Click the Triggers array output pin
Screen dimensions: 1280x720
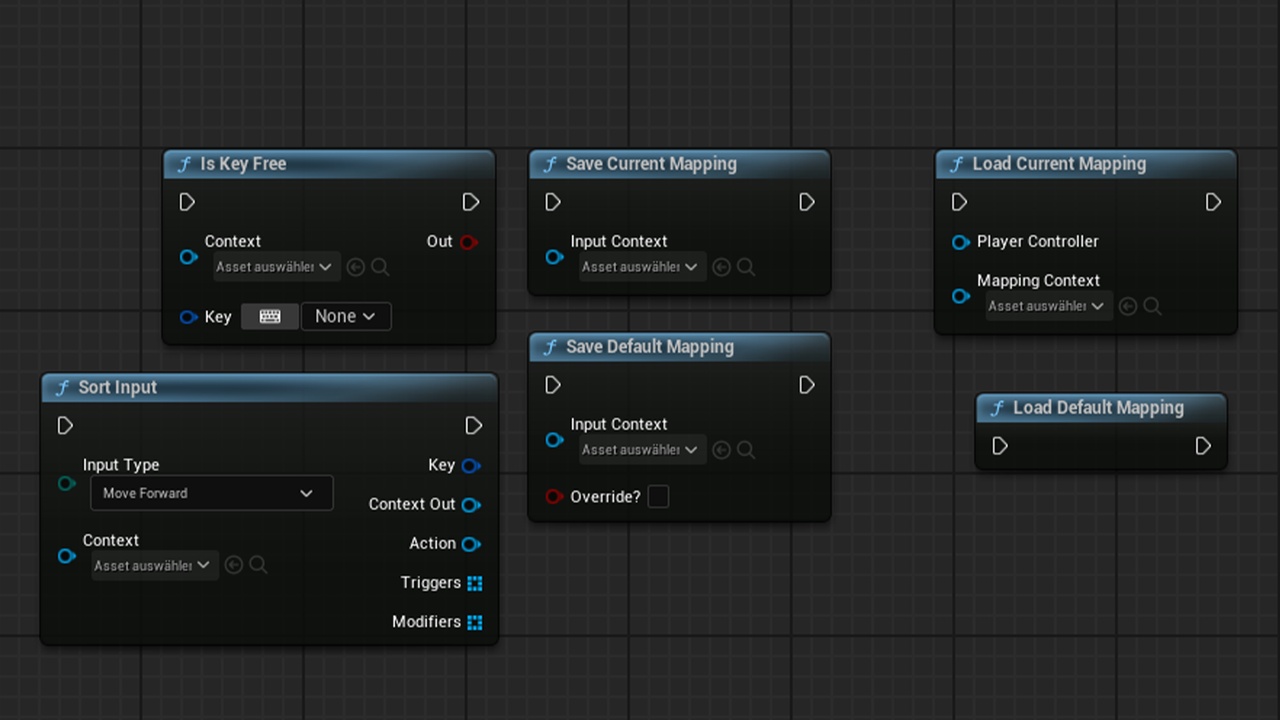475,583
